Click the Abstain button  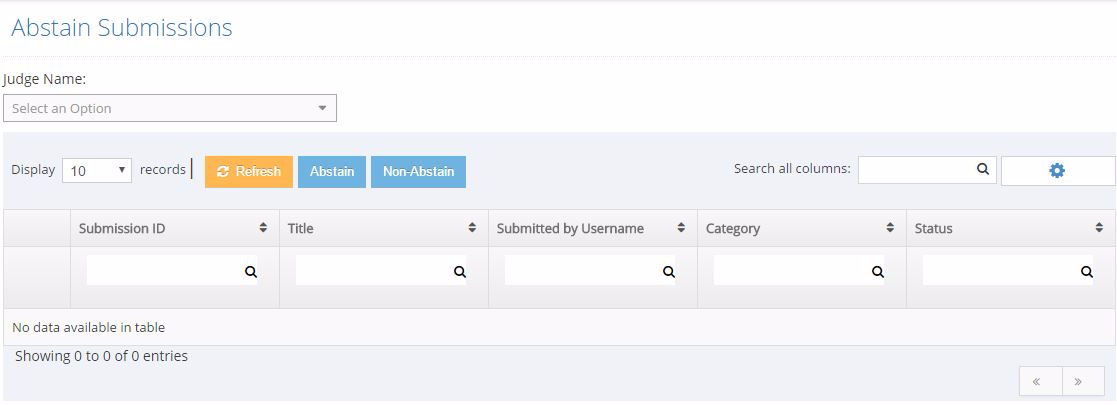coord(332,171)
